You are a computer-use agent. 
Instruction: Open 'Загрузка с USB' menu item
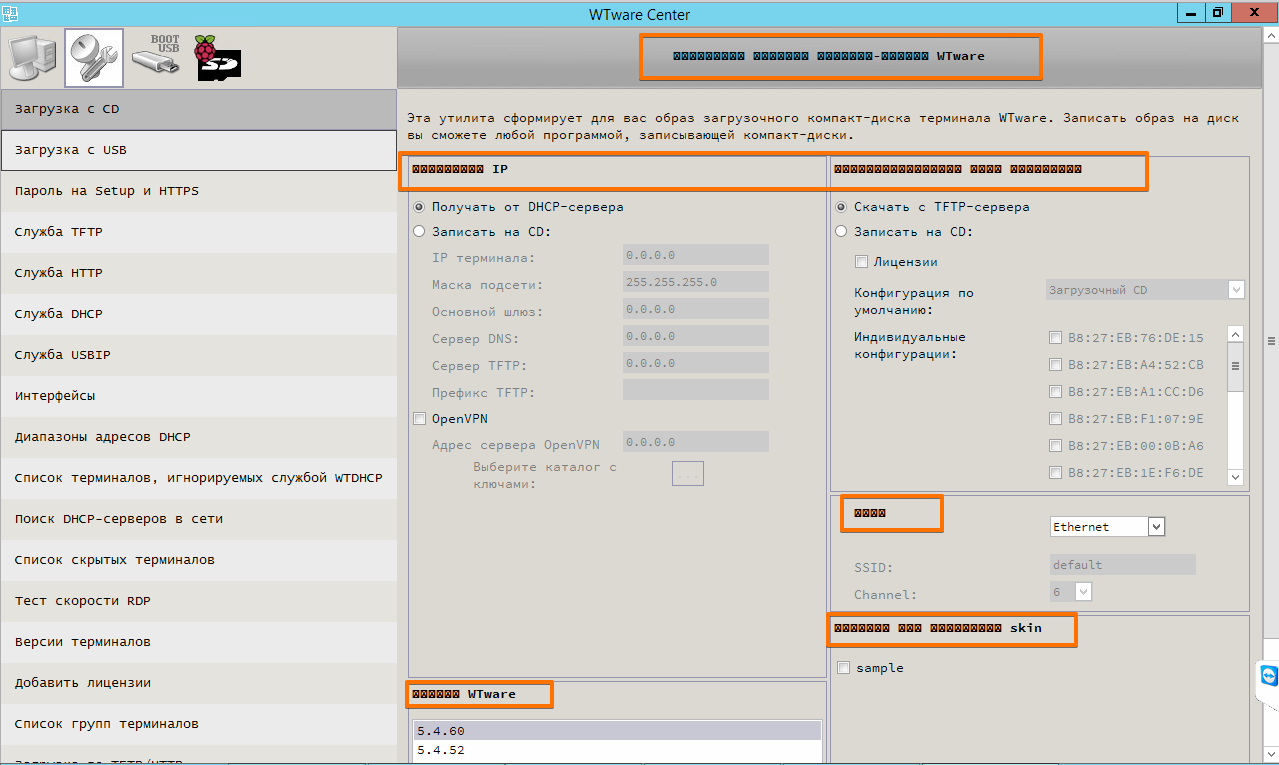199,150
